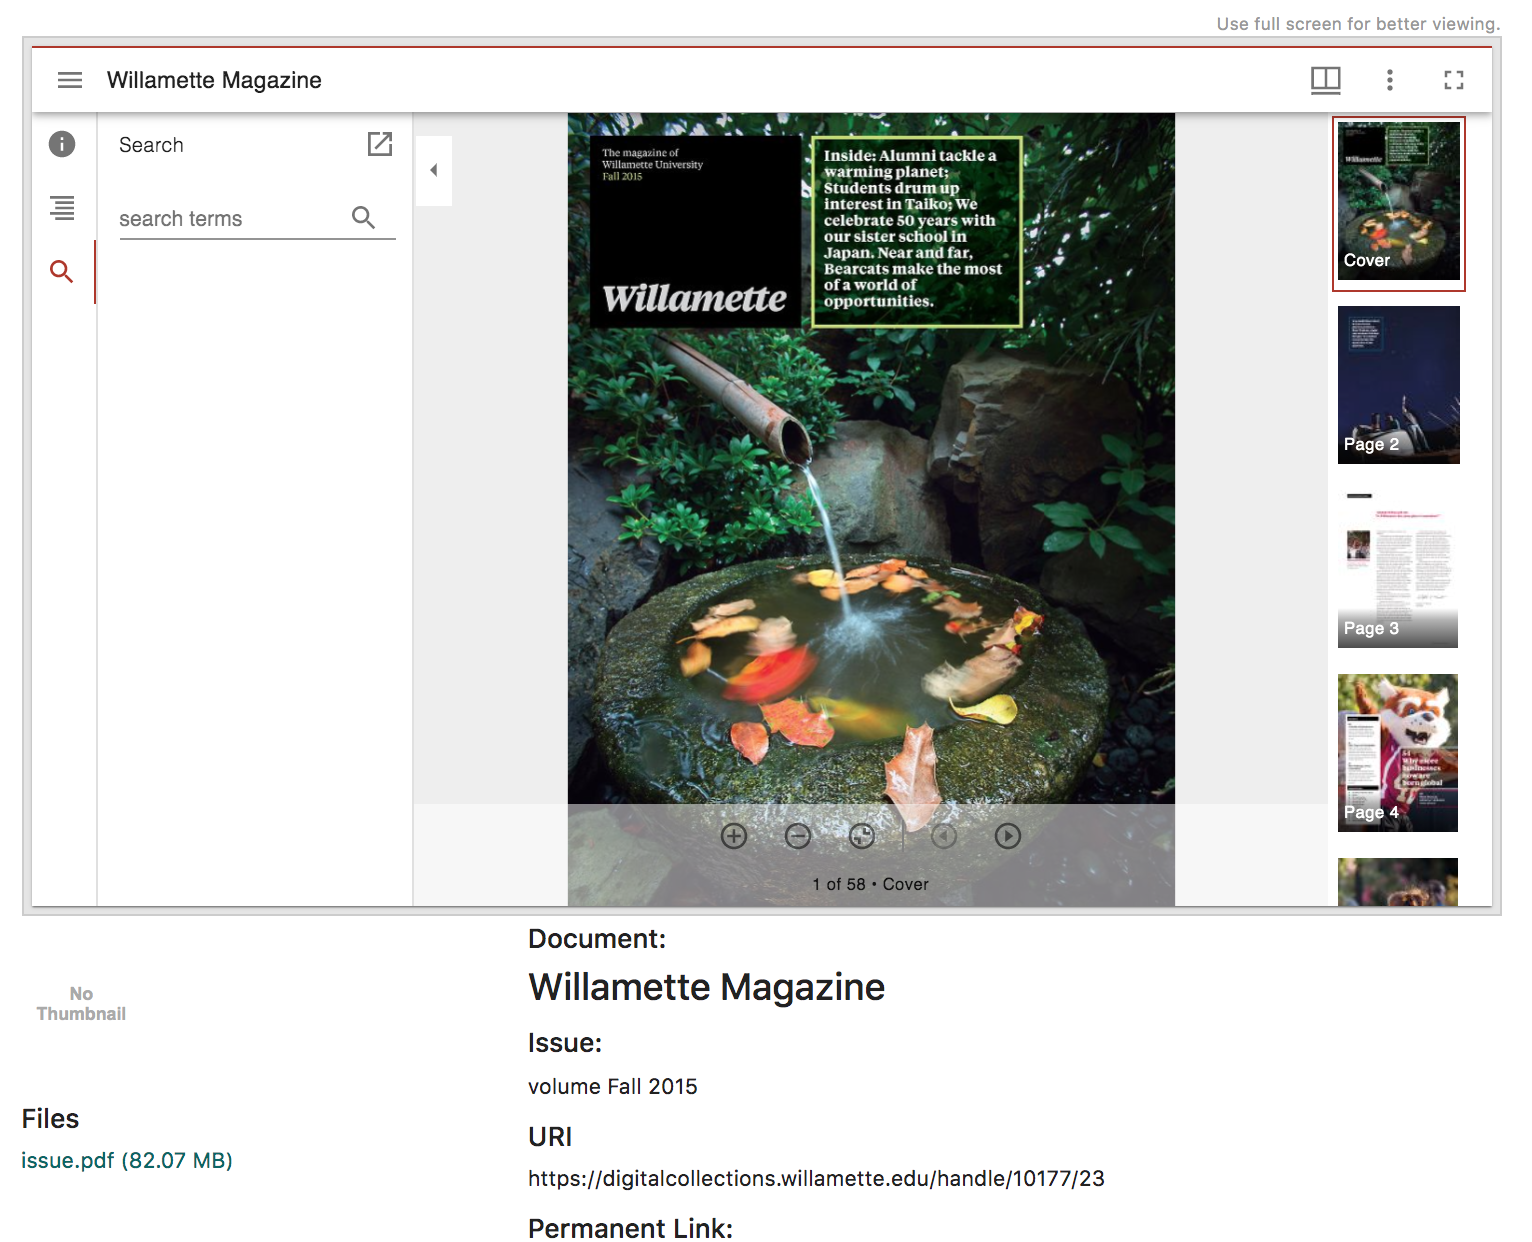Screen dimensions: 1532x1242
Task: Go to previous page arrow
Action: [944, 836]
